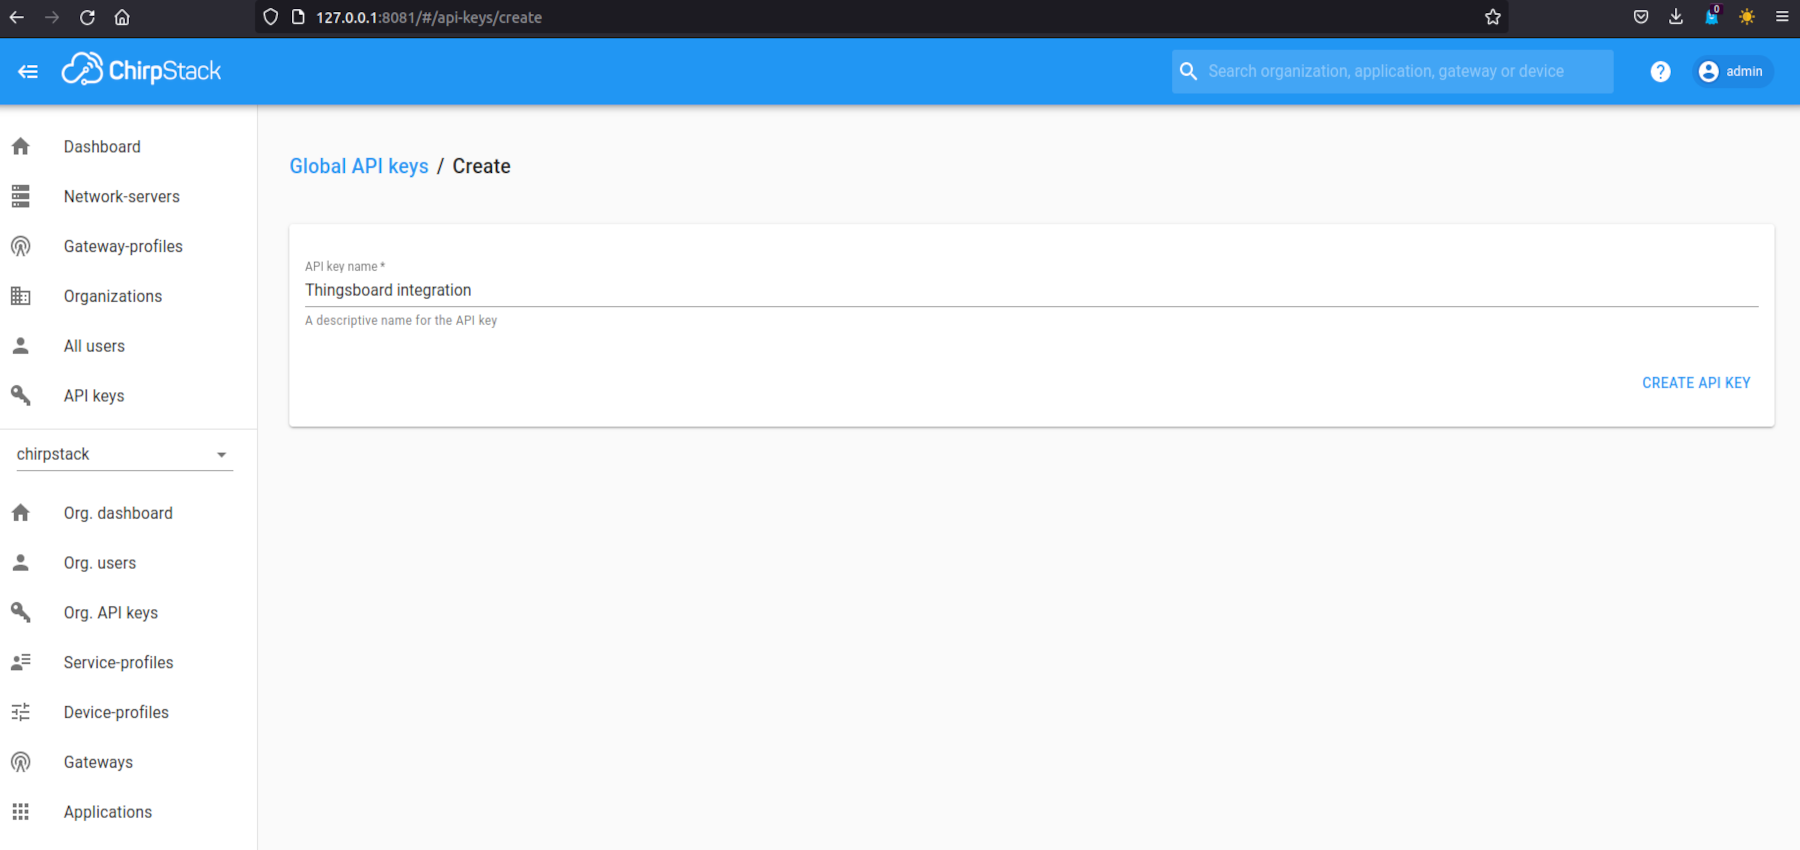Open help via the question mark icon
Screen dimensions: 1800x850
tap(1660, 71)
